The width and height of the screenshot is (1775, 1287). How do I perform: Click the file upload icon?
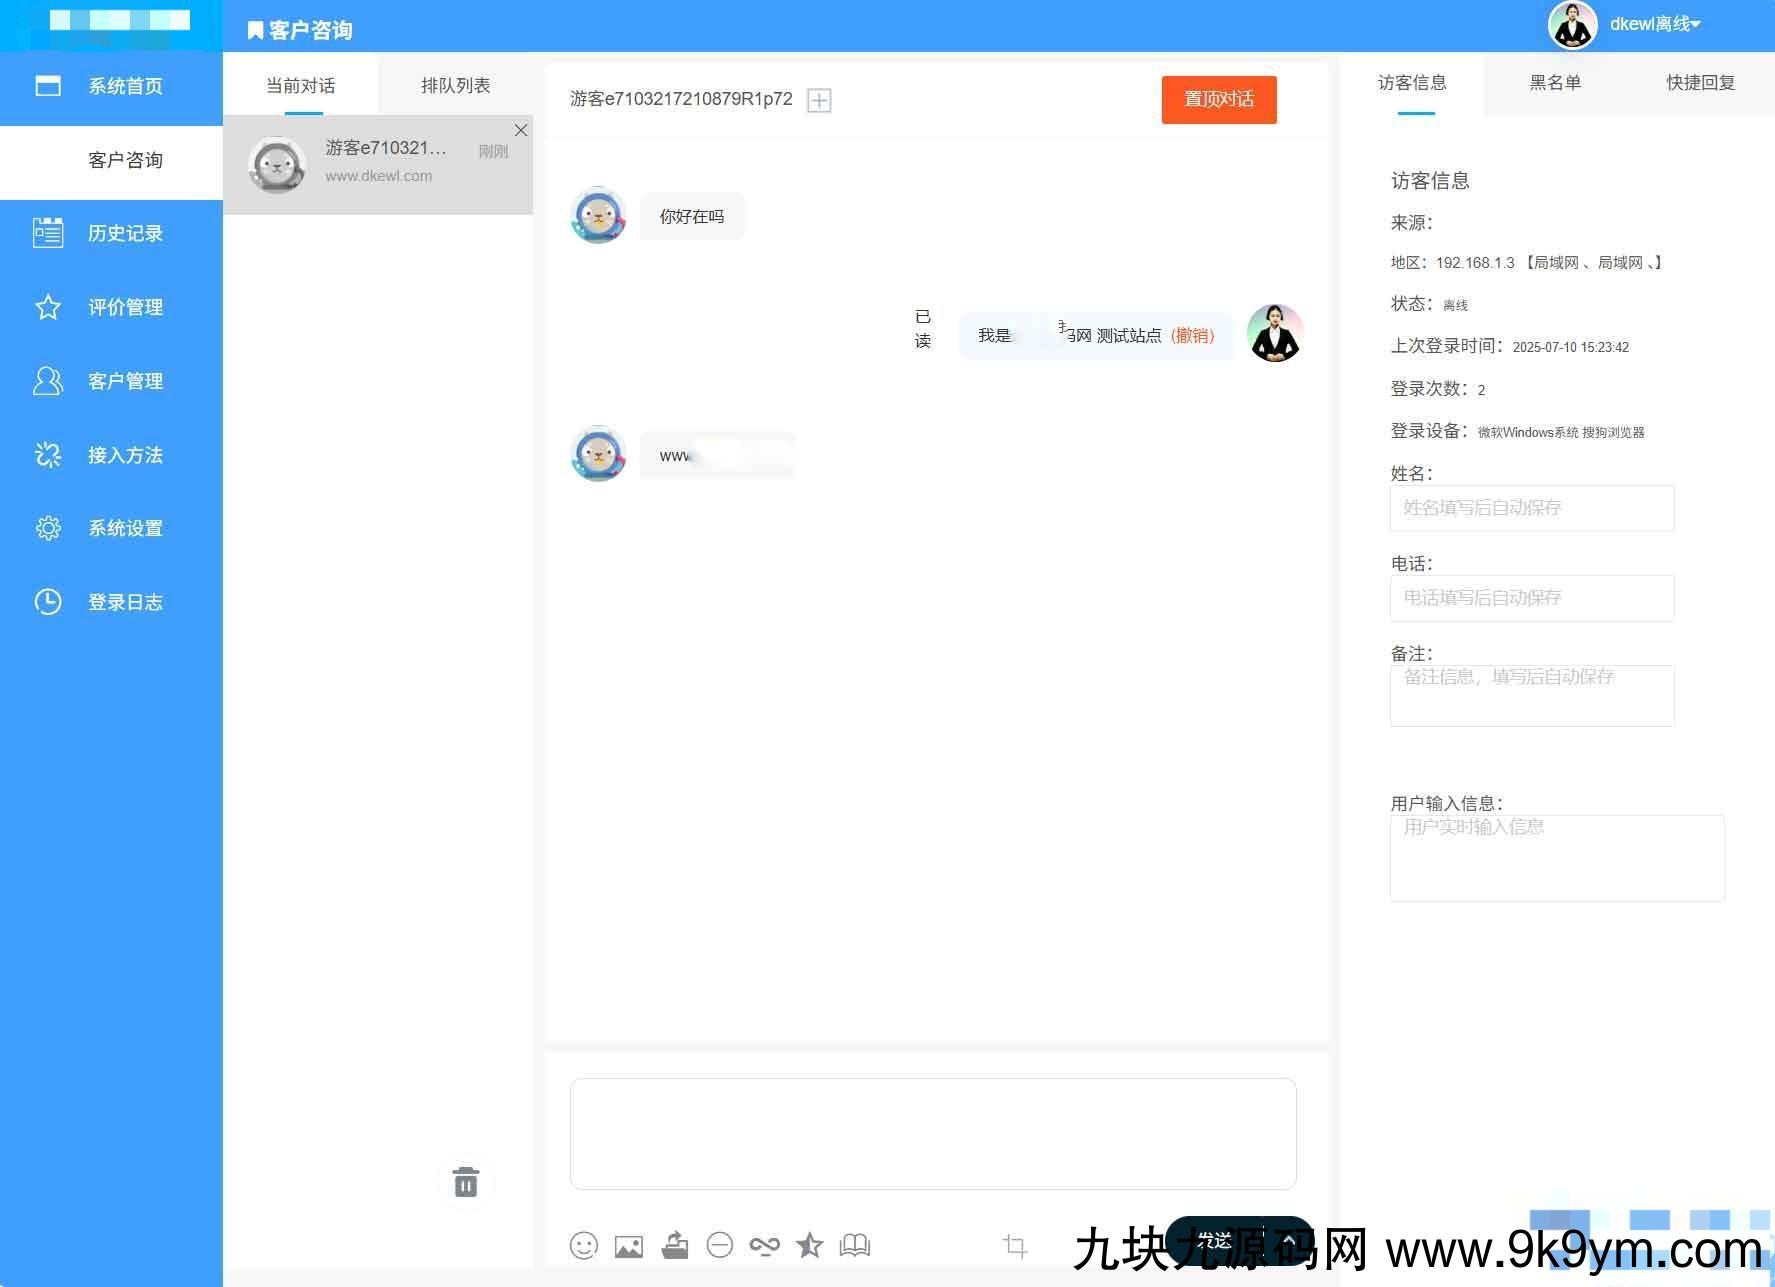coord(675,1245)
